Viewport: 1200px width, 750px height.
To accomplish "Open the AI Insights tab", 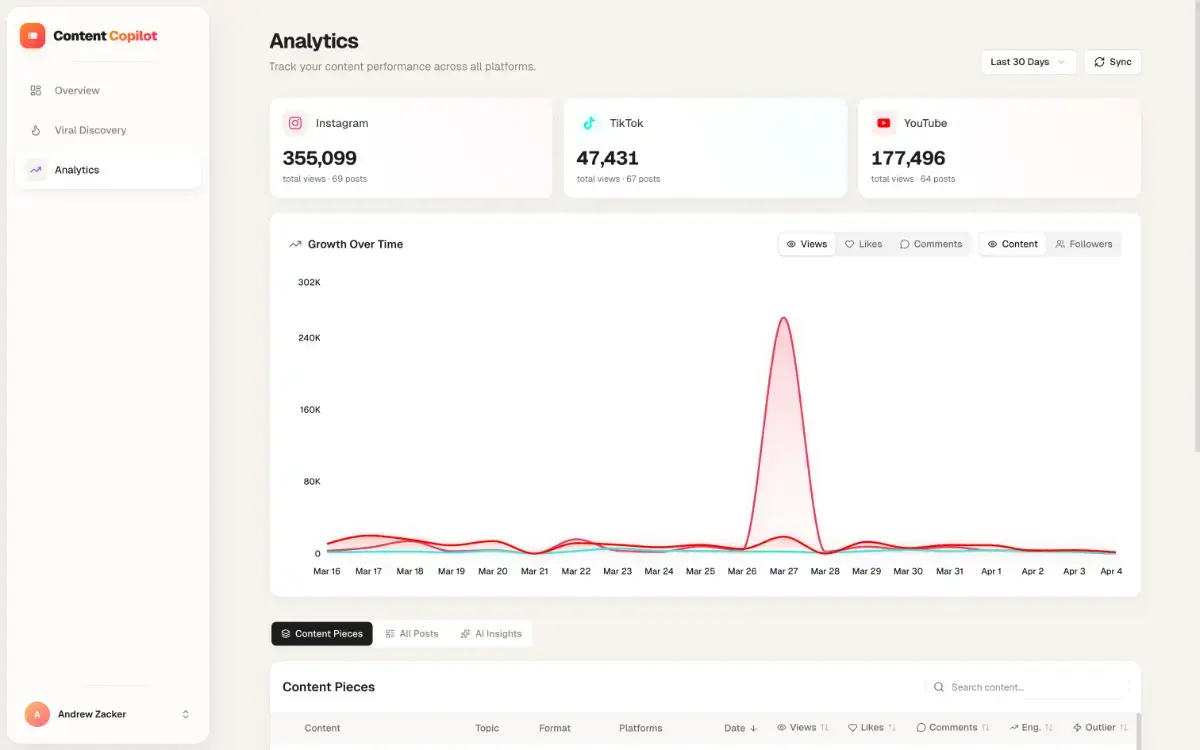I will click(491, 634).
